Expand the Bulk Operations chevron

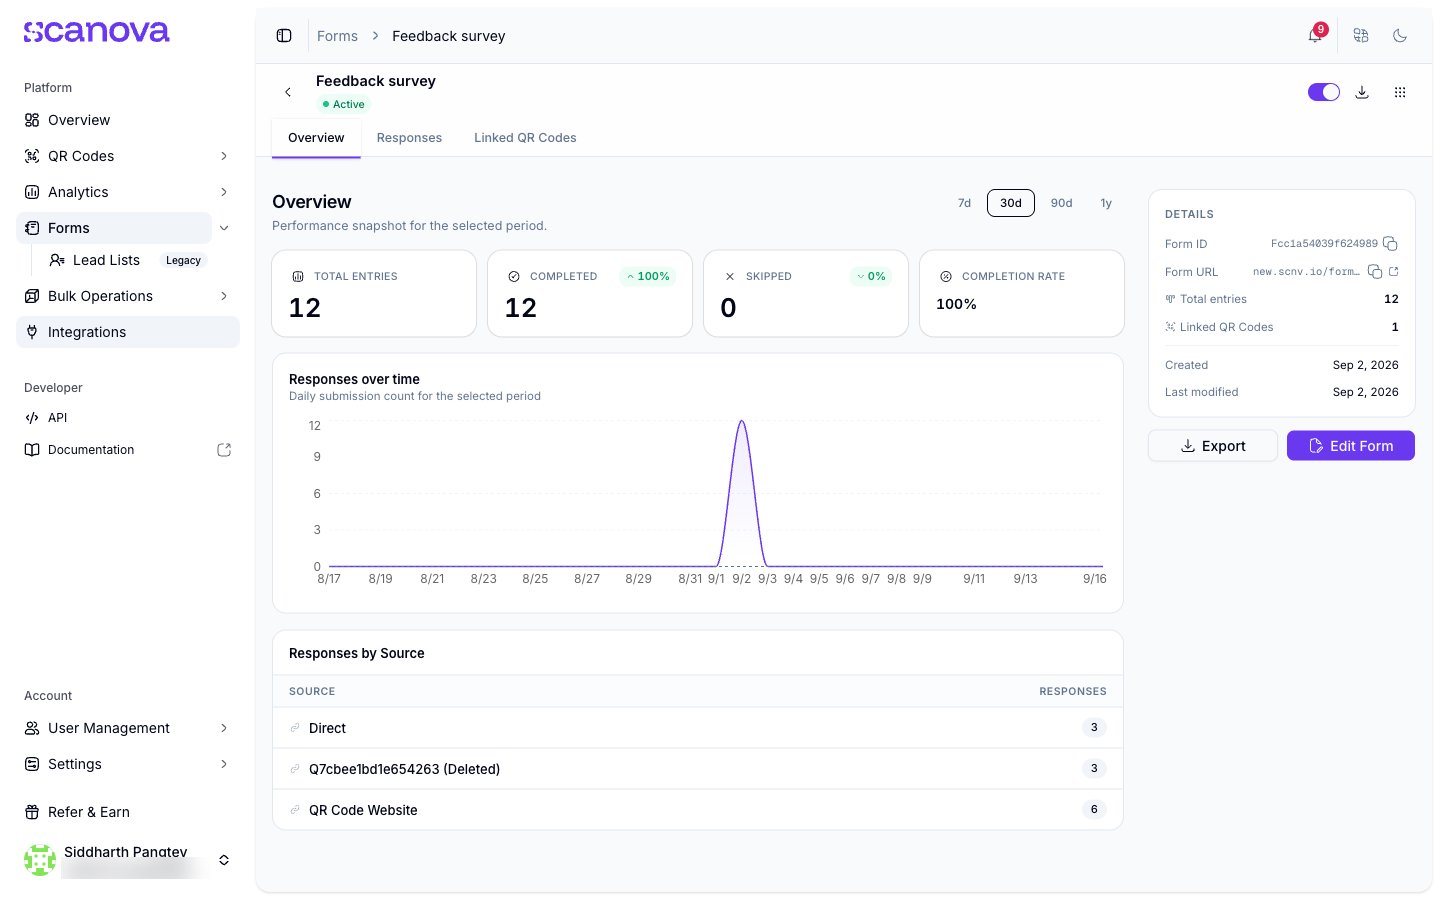pos(224,296)
